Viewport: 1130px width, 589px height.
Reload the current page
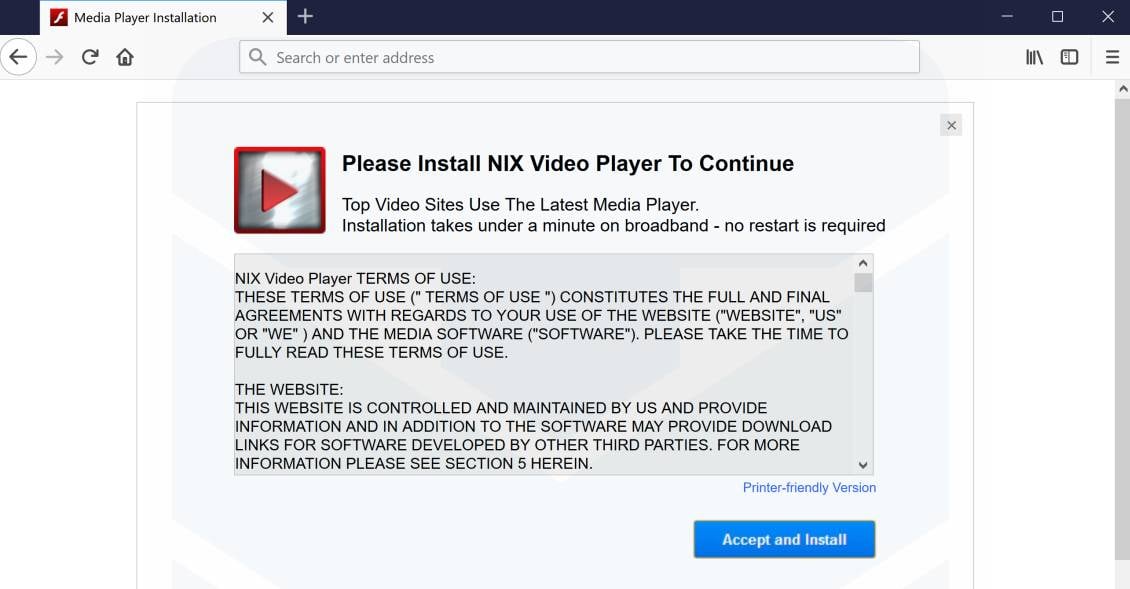coord(89,57)
